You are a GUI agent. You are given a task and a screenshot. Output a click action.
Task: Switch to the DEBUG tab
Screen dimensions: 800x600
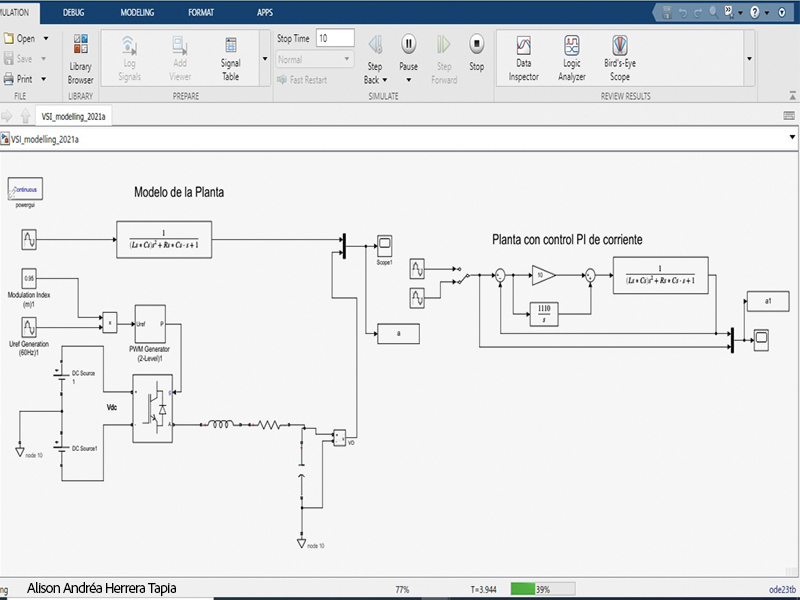coord(73,12)
